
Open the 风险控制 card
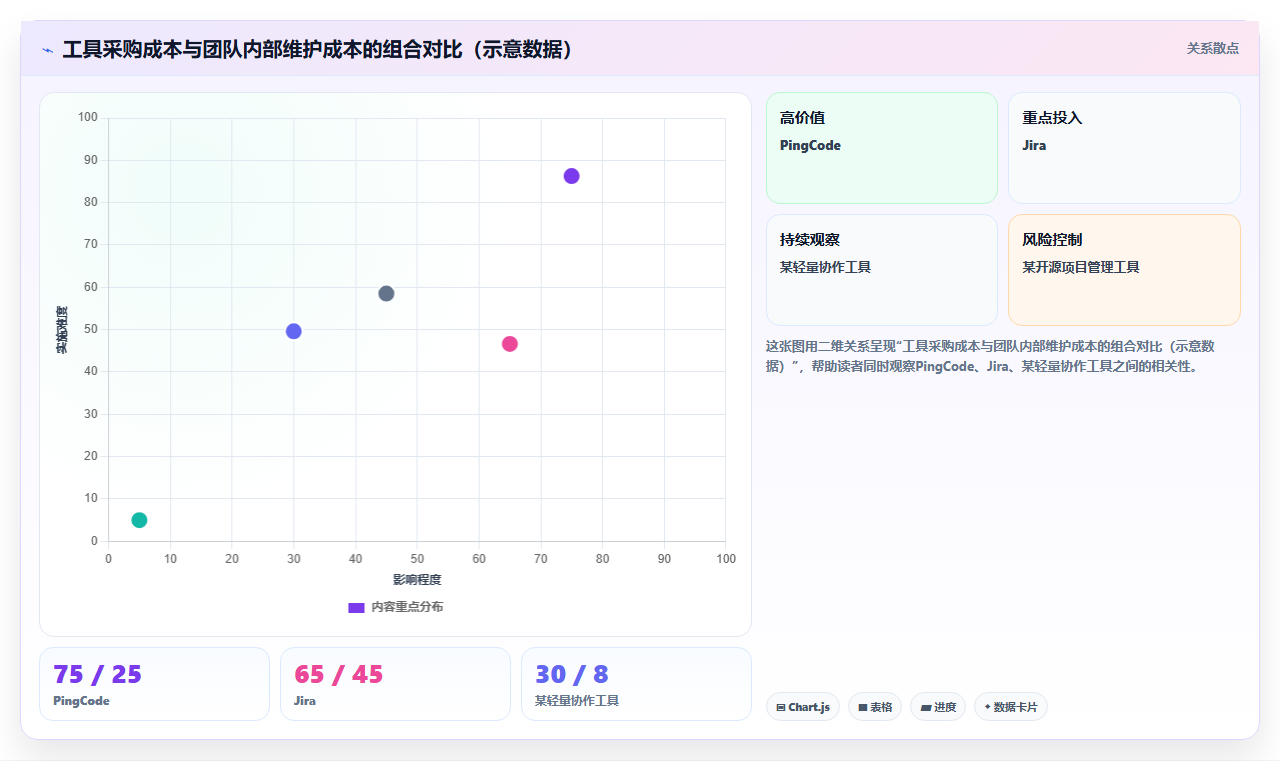click(x=1124, y=270)
